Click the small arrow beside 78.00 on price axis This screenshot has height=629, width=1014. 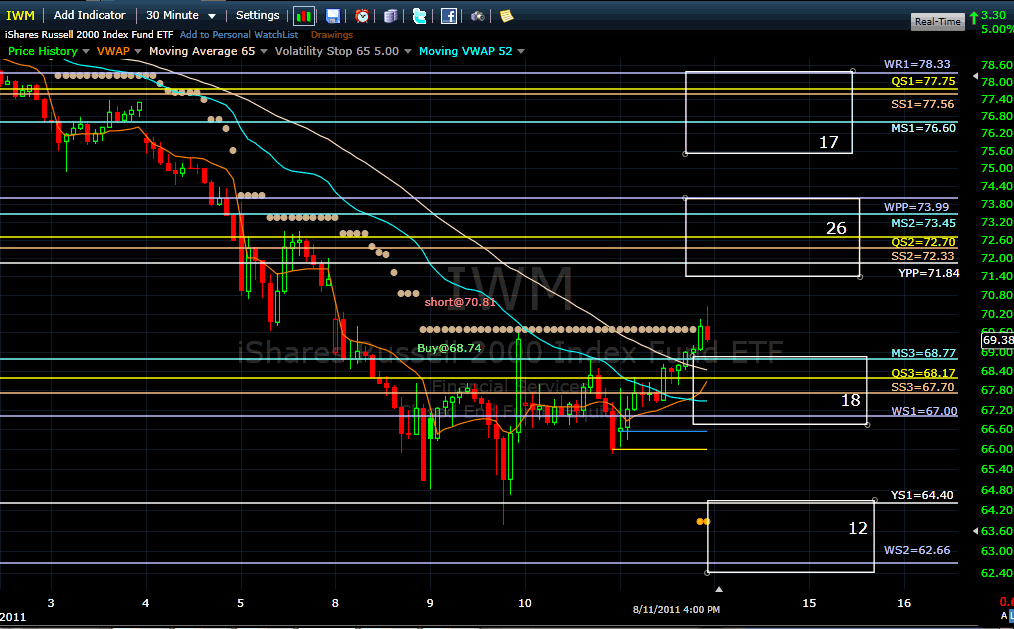pos(975,76)
